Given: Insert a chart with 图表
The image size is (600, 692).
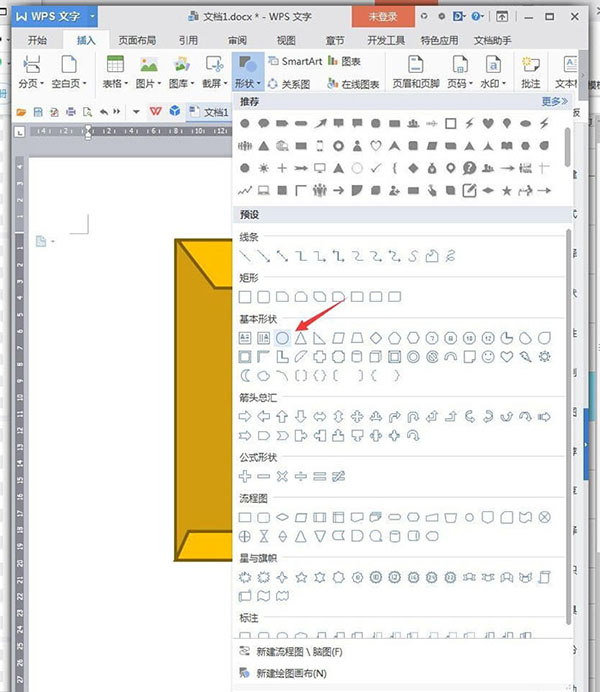Looking at the screenshot, I should click(345, 61).
